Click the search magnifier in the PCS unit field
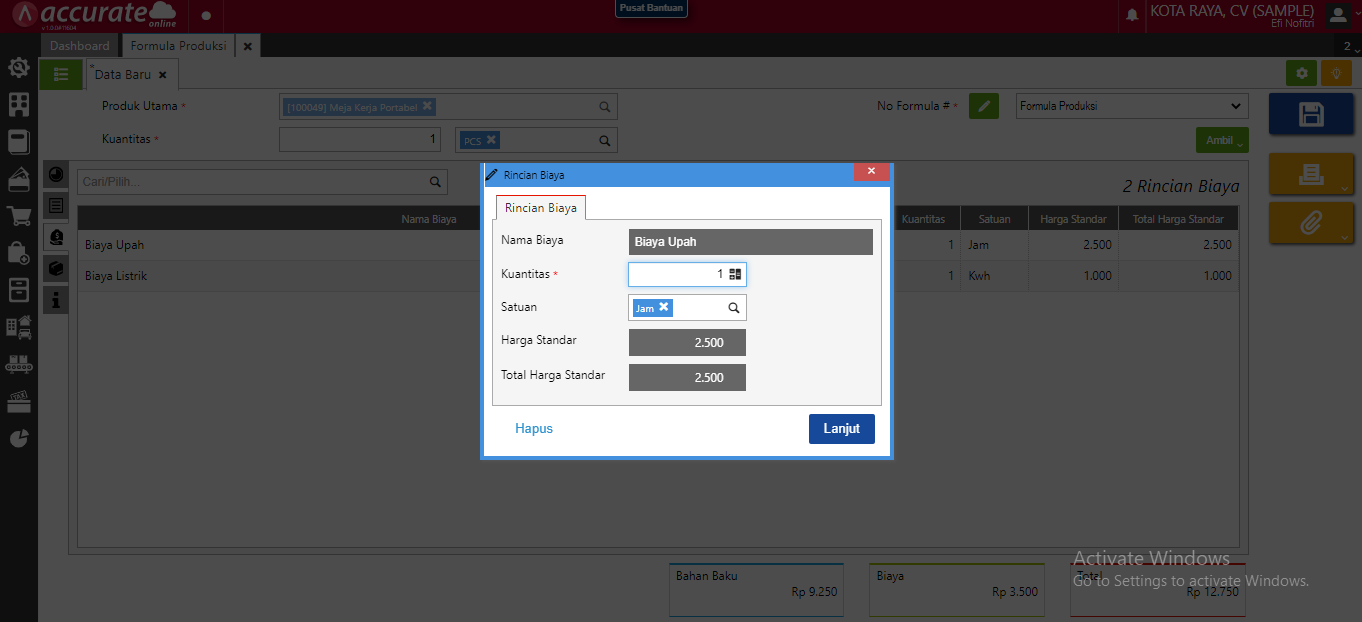The width and height of the screenshot is (1362, 622). coord(605,141)
